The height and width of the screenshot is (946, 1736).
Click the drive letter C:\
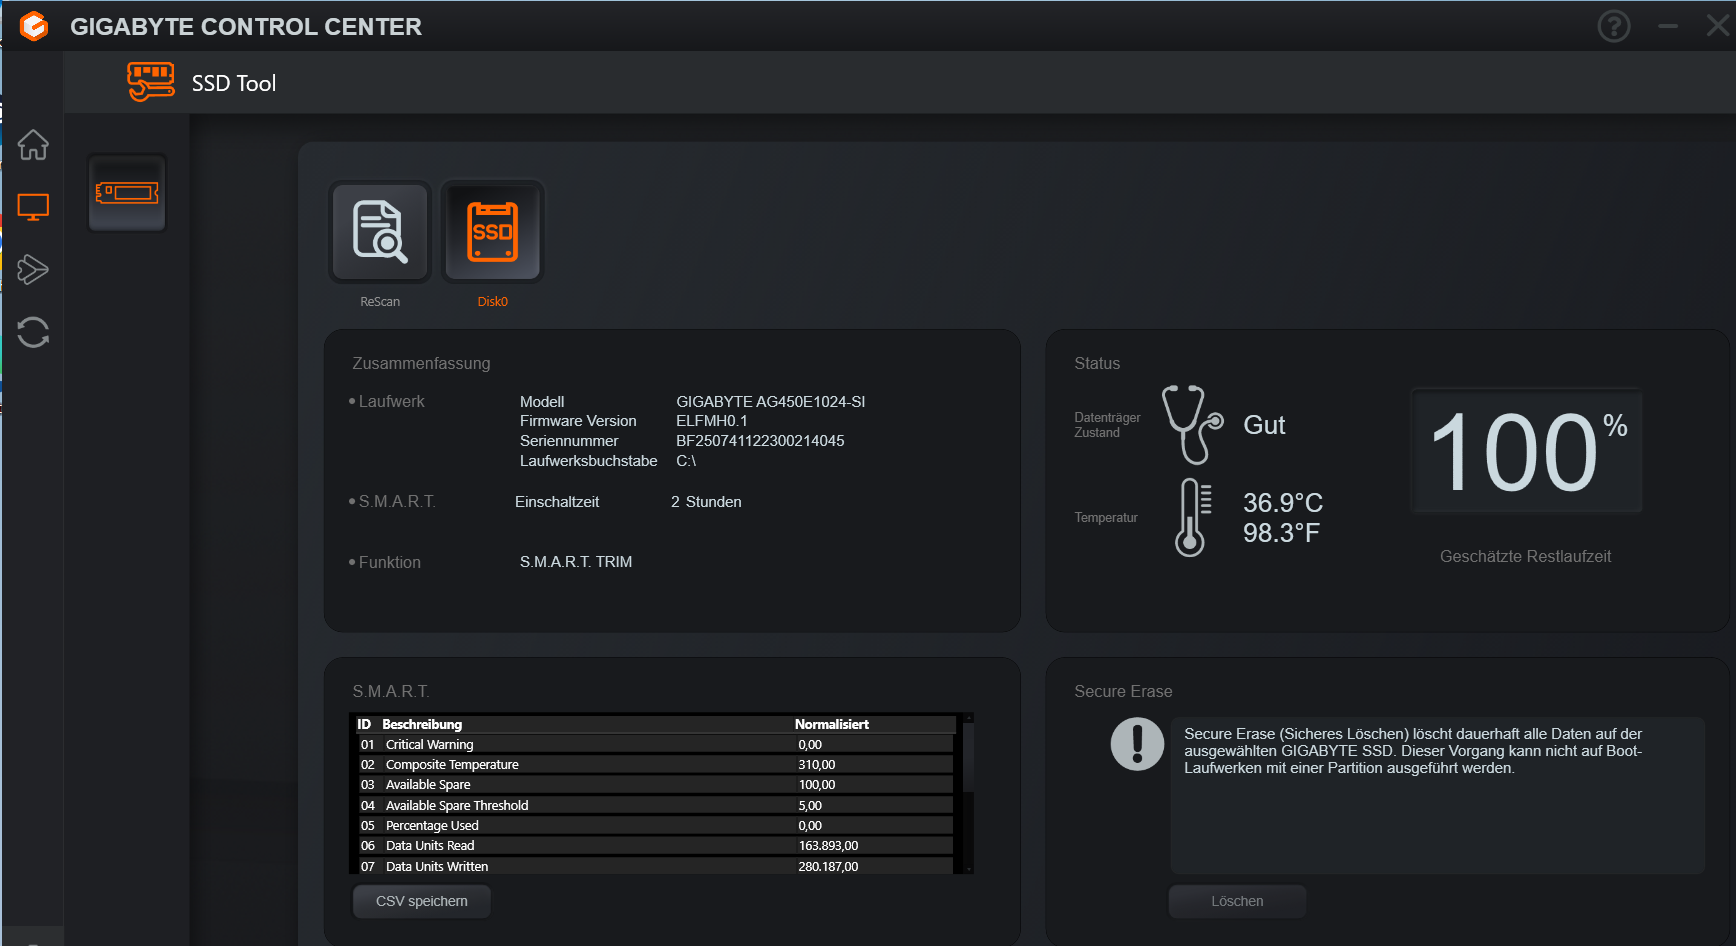click(x=686, y=461)
